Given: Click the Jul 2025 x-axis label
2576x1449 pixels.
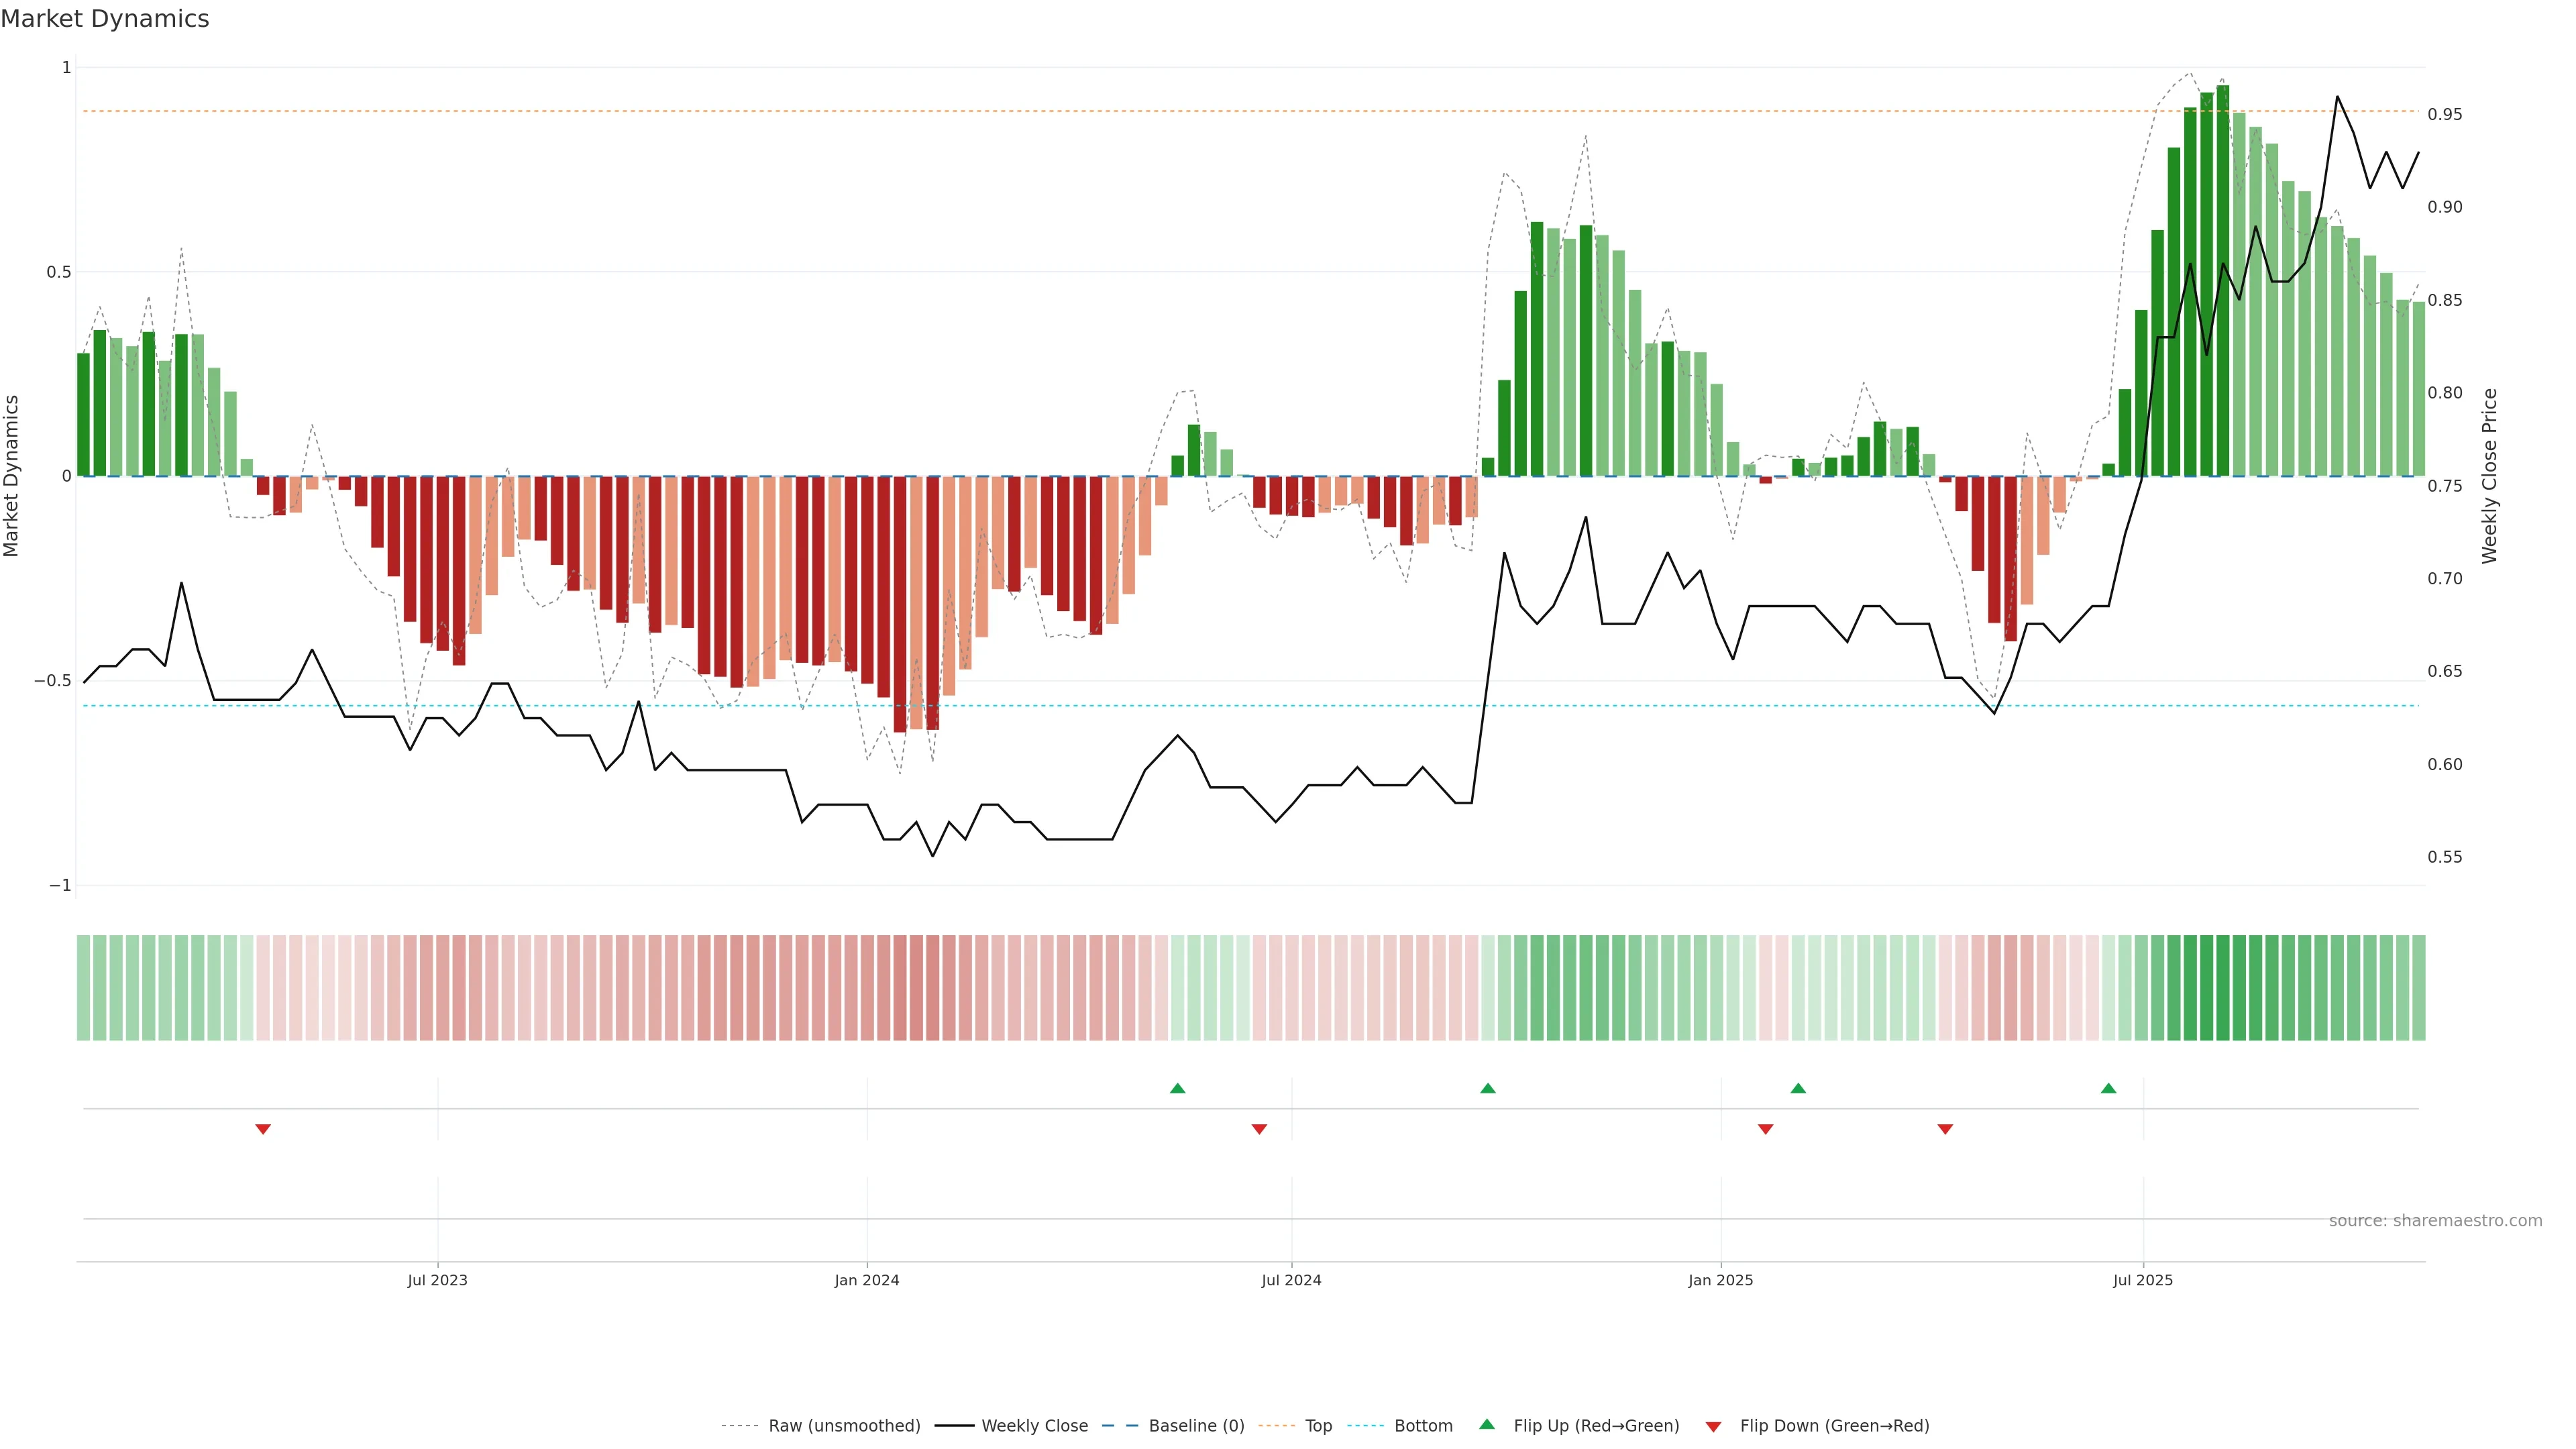Looking at the screenshot, I should point(2142,1280).
